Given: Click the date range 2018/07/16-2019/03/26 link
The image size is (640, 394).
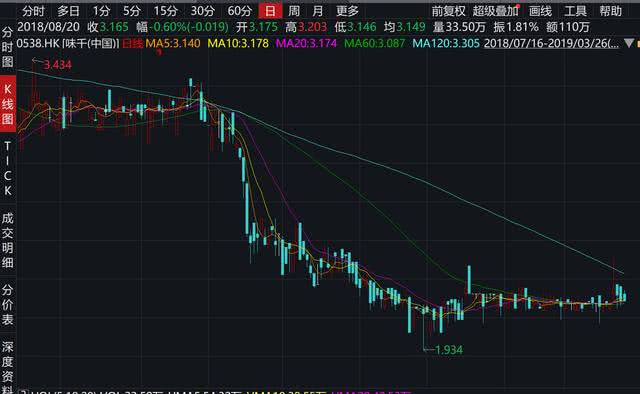Looking at the screenshot, I should [551, 43].
